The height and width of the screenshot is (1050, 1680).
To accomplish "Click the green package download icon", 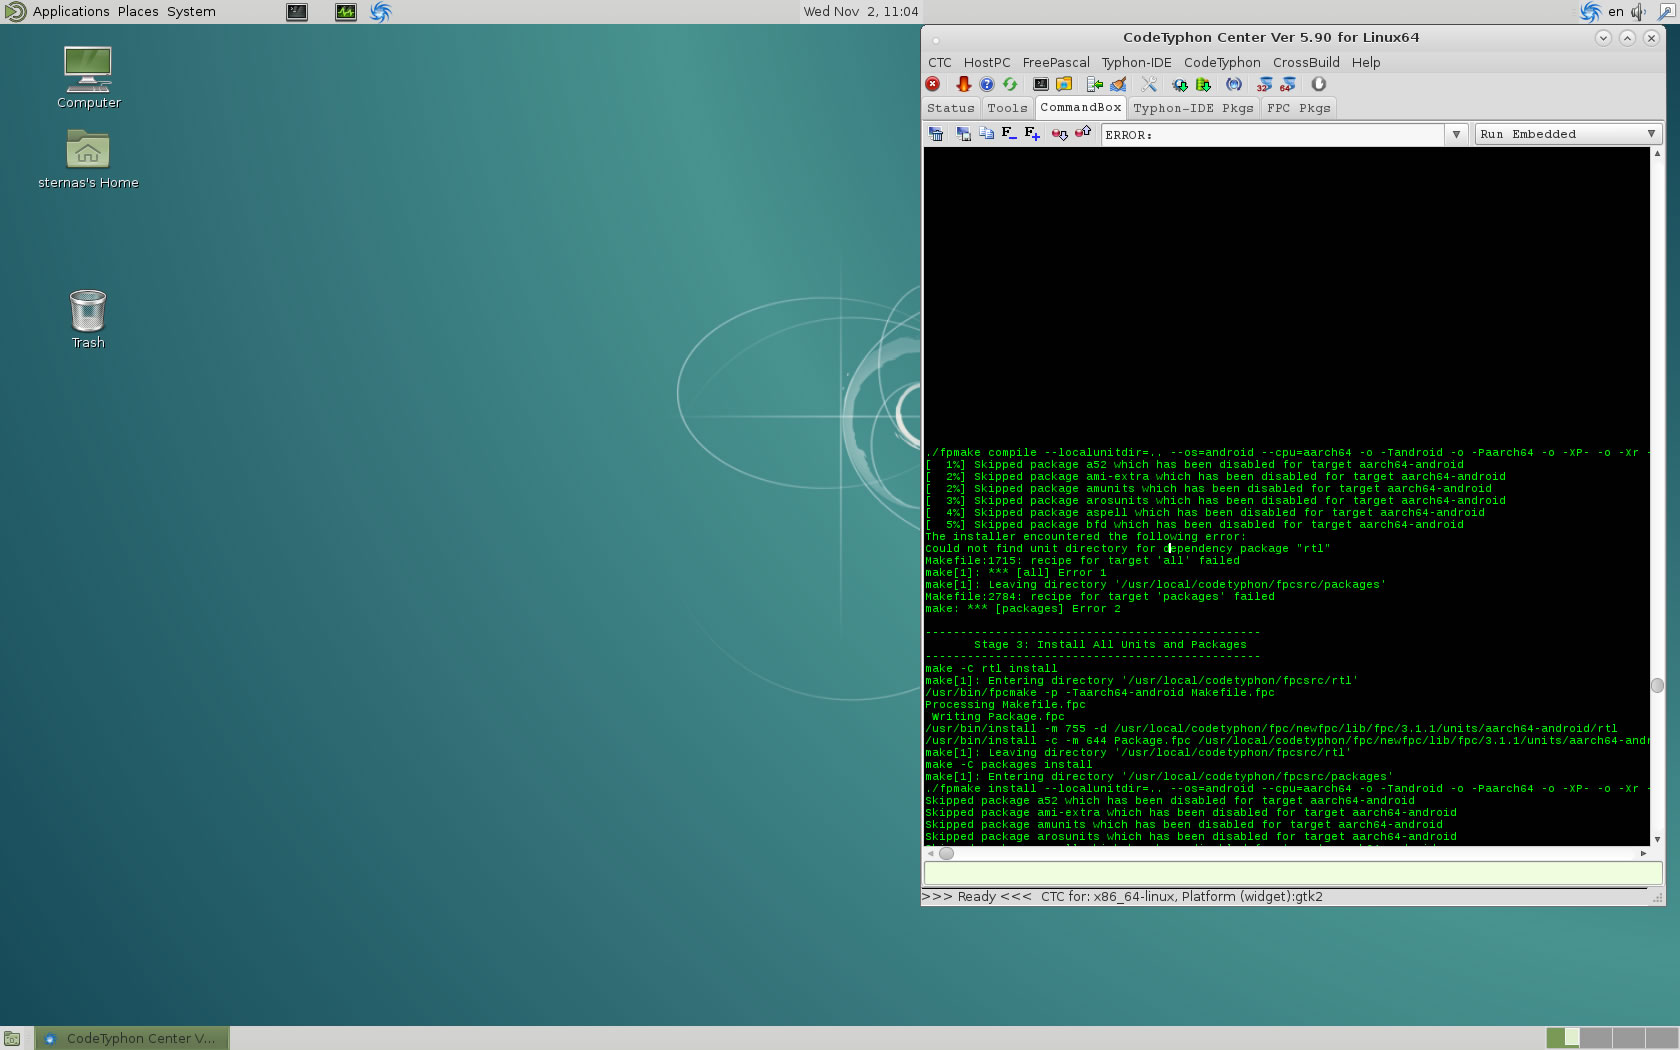I will pyautogui.click(x=1203, y=84).
